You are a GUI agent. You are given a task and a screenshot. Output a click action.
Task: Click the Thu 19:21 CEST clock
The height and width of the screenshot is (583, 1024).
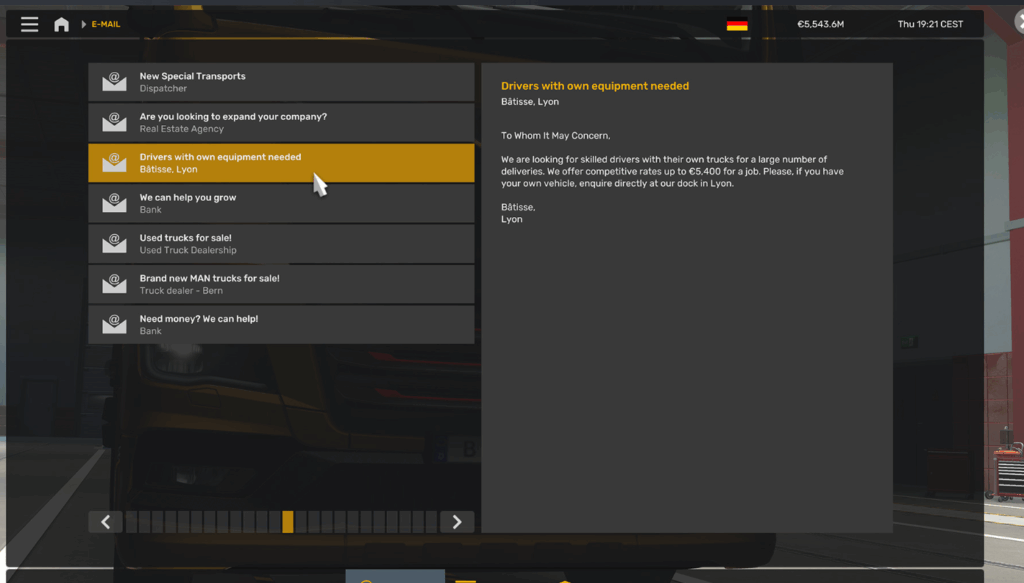930,24
